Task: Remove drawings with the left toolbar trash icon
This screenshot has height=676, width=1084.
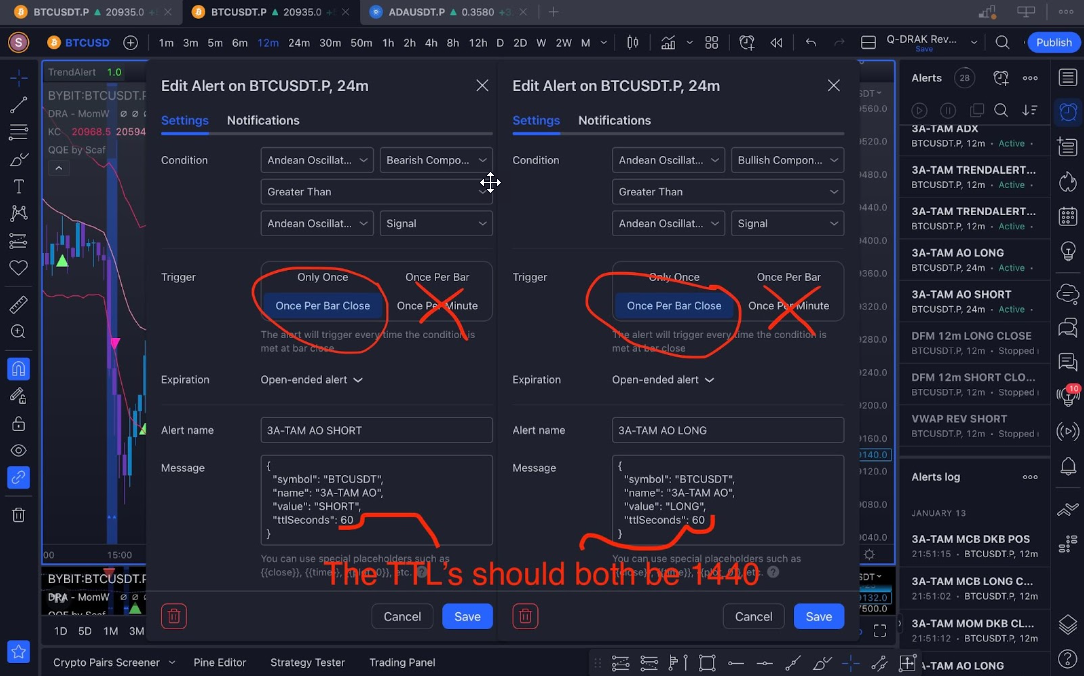Action: tap(19, 515)
